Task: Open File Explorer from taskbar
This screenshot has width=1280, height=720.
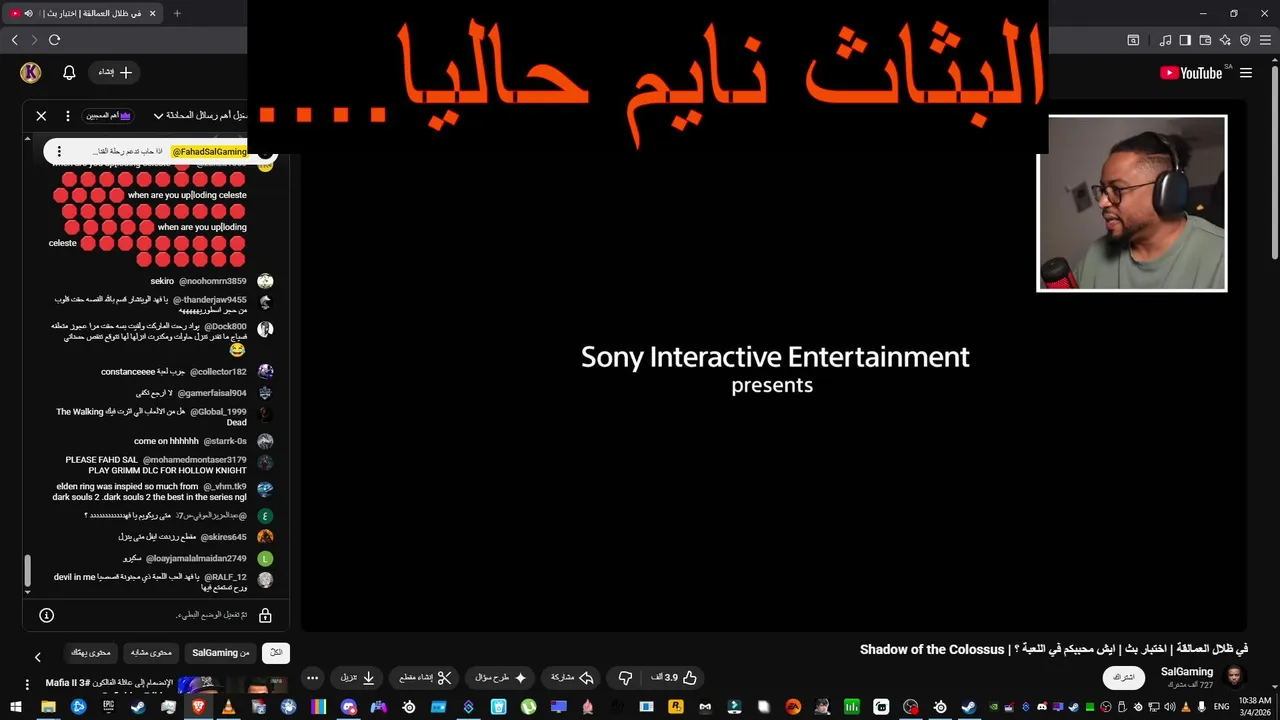Action: tap(48, 707)
